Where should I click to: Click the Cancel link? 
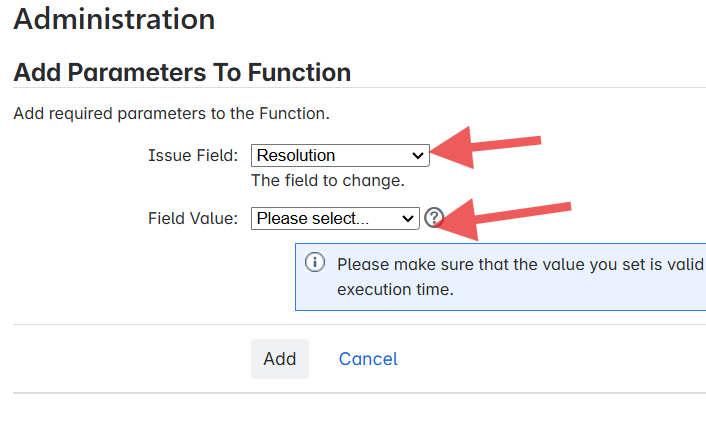pyautogui.click(x=368, y=359)
